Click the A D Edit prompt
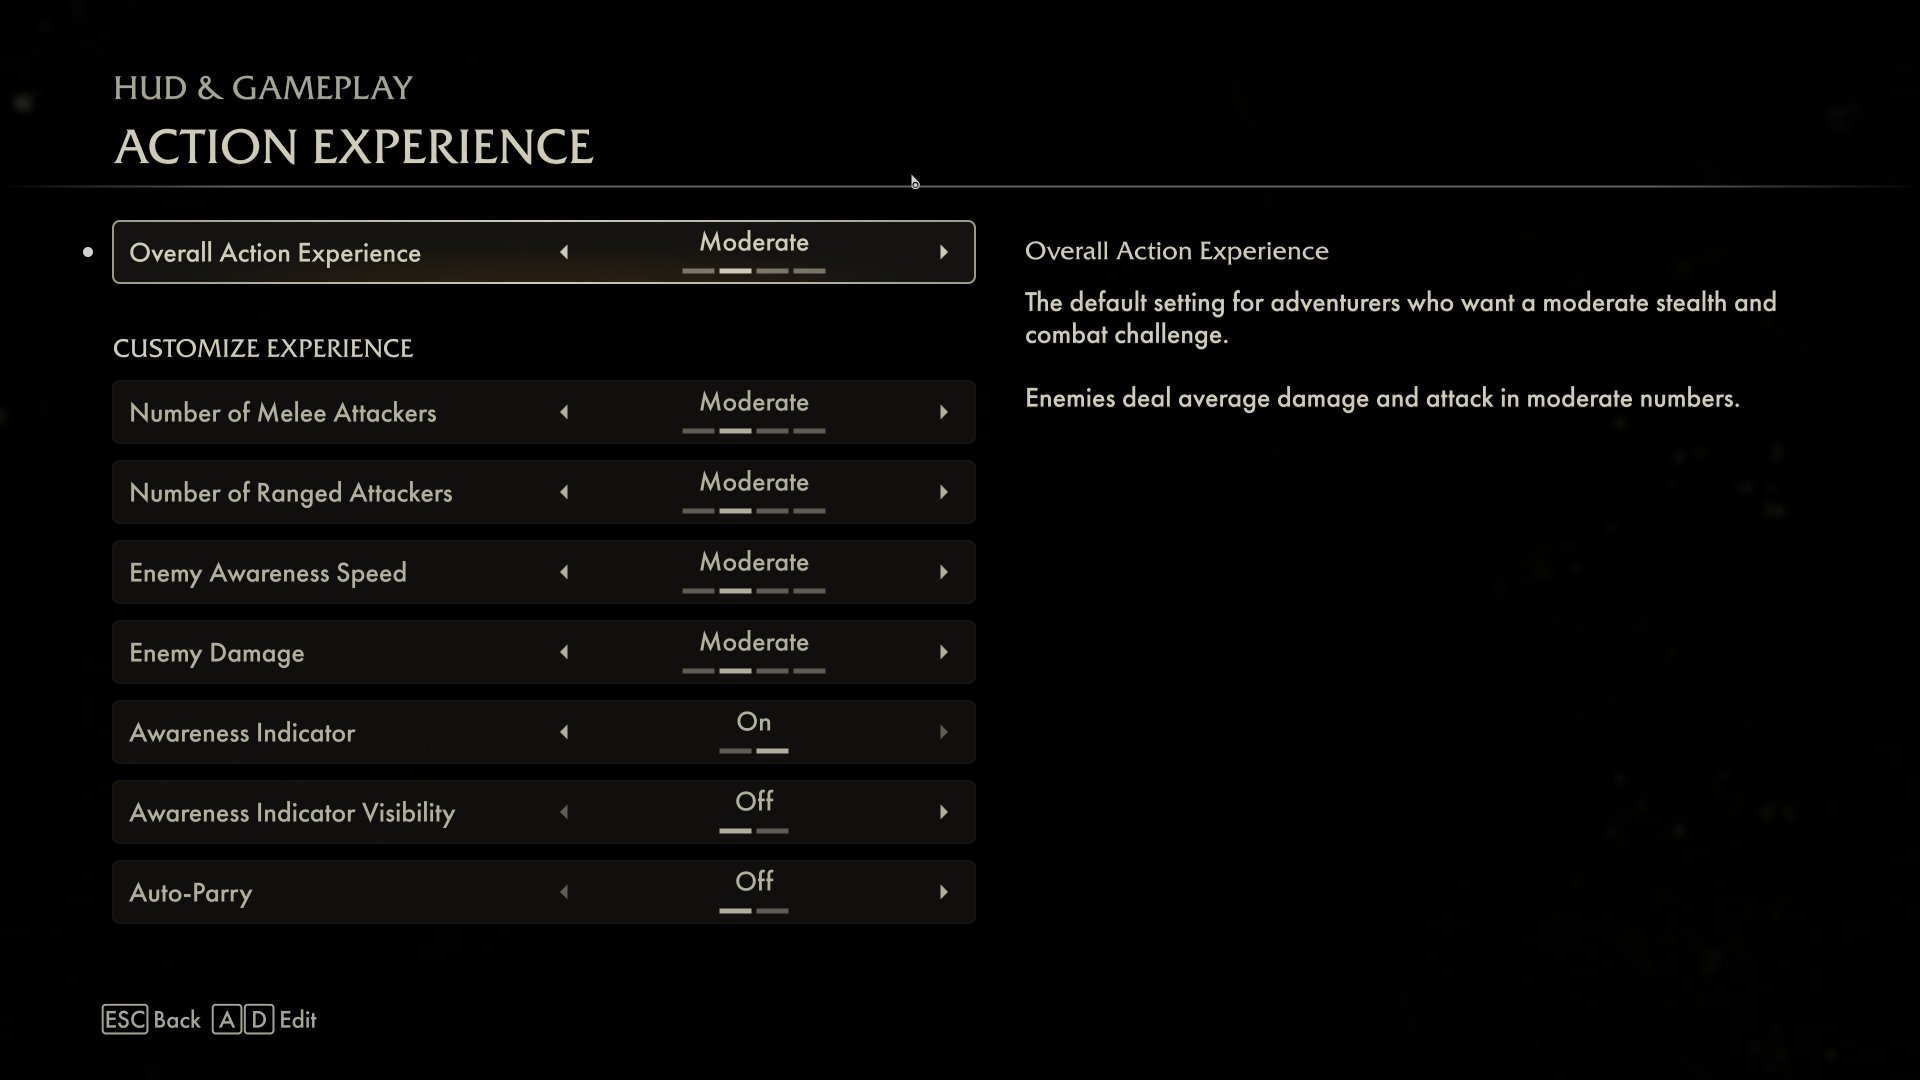Image resolution: width=1920 pixels, height=1080 pixels. [264, 1020]
